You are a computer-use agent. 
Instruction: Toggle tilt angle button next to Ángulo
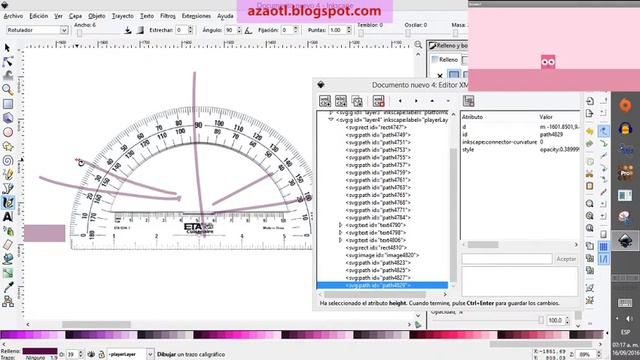point(249,30)
